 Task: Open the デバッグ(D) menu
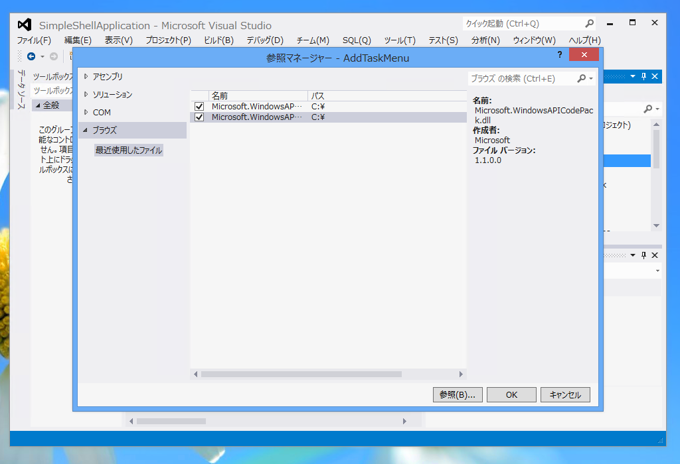pos(265,40)
